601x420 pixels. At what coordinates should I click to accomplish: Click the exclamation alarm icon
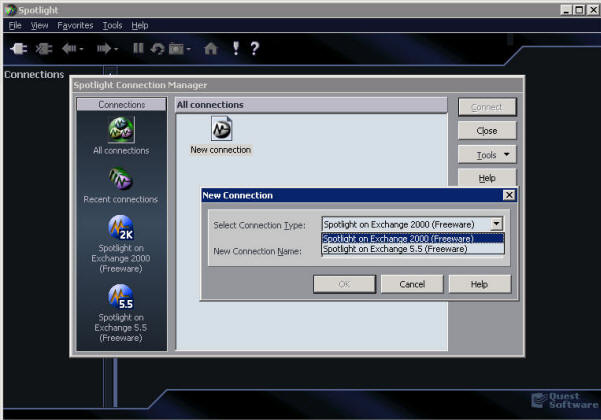point(236,48)
